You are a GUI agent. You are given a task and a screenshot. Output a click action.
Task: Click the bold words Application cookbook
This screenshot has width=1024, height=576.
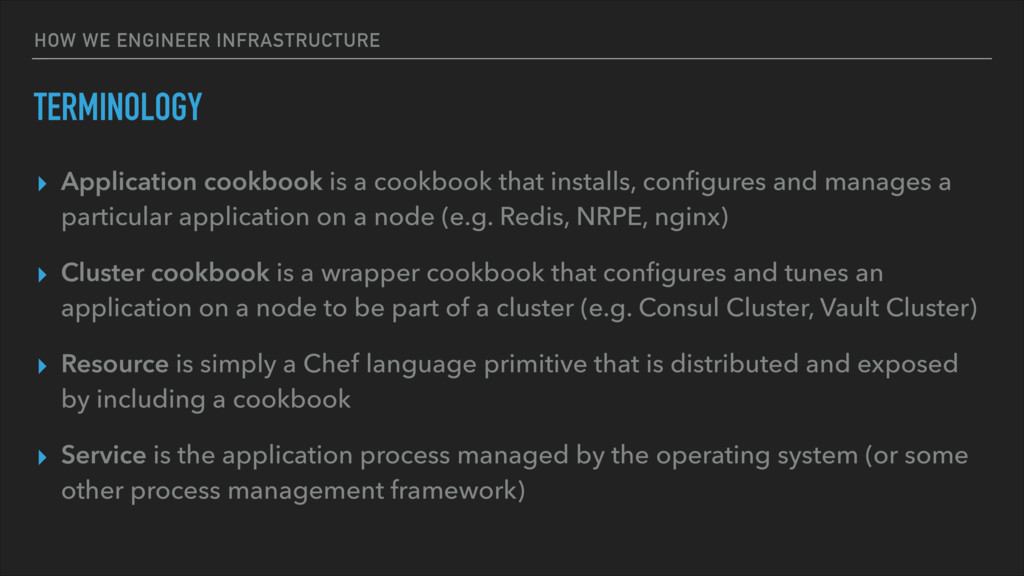[191, 183]
